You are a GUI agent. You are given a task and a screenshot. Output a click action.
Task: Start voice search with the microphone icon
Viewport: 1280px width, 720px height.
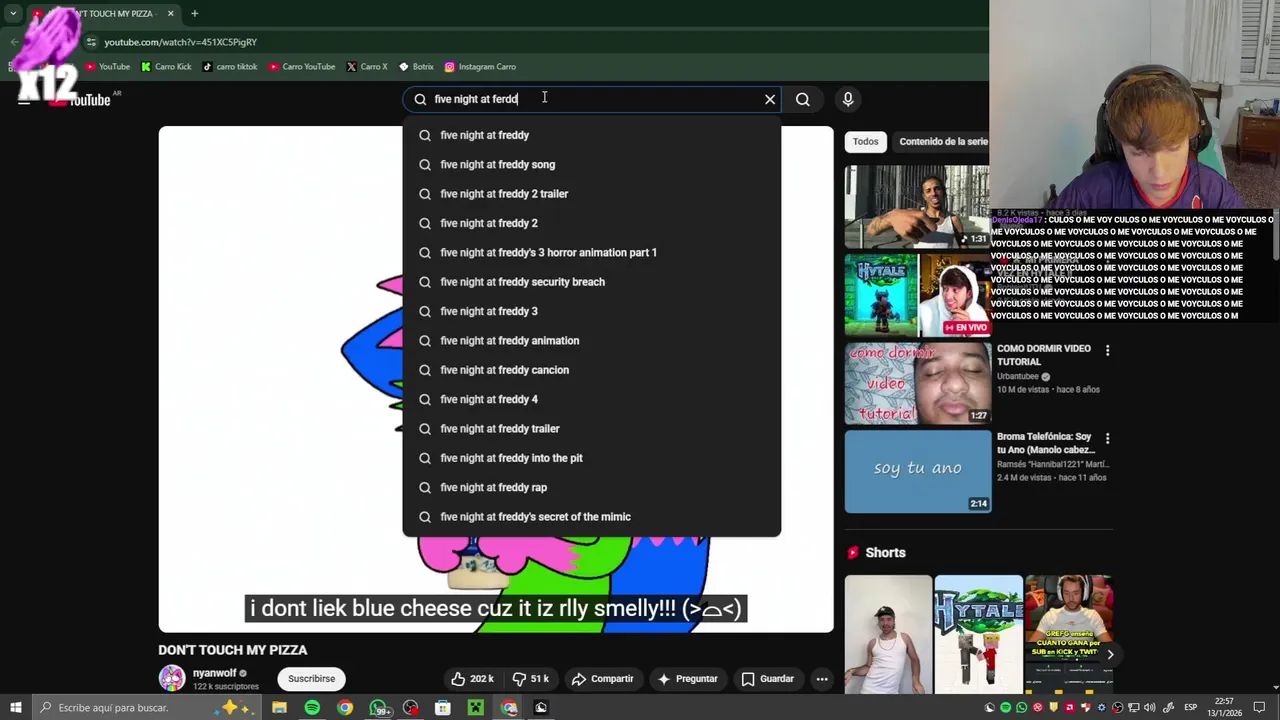point(848,99)
